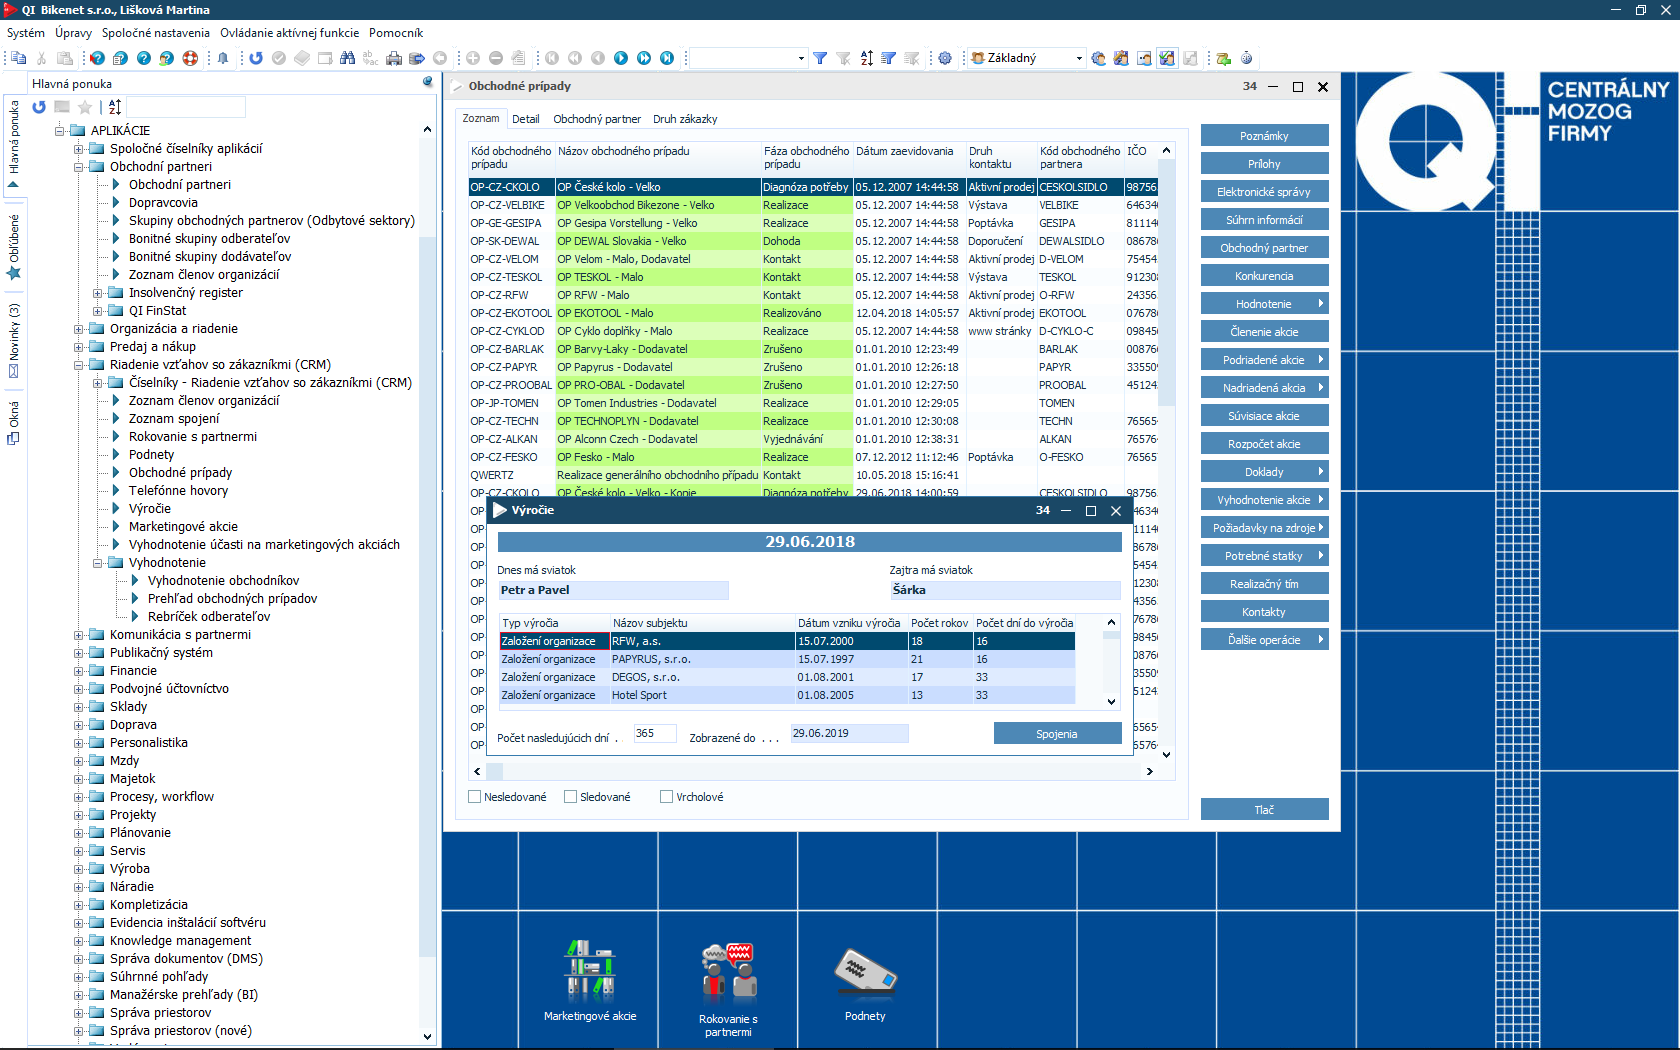This screenshot has width=1680, height=1050.
Task: Click the settings gear icon in toolbar
Action: tap(945, 58)
